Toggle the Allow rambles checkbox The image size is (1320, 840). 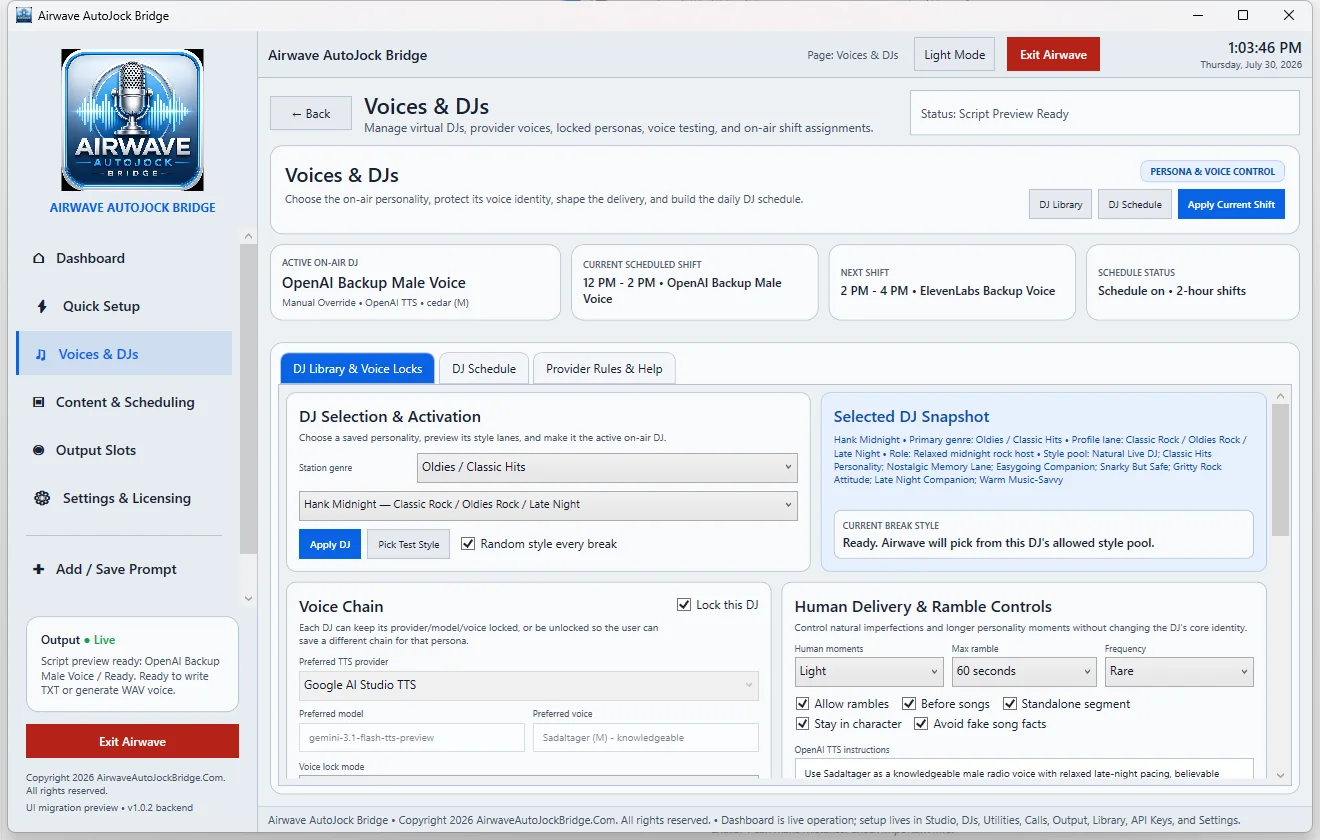[803, 704]
